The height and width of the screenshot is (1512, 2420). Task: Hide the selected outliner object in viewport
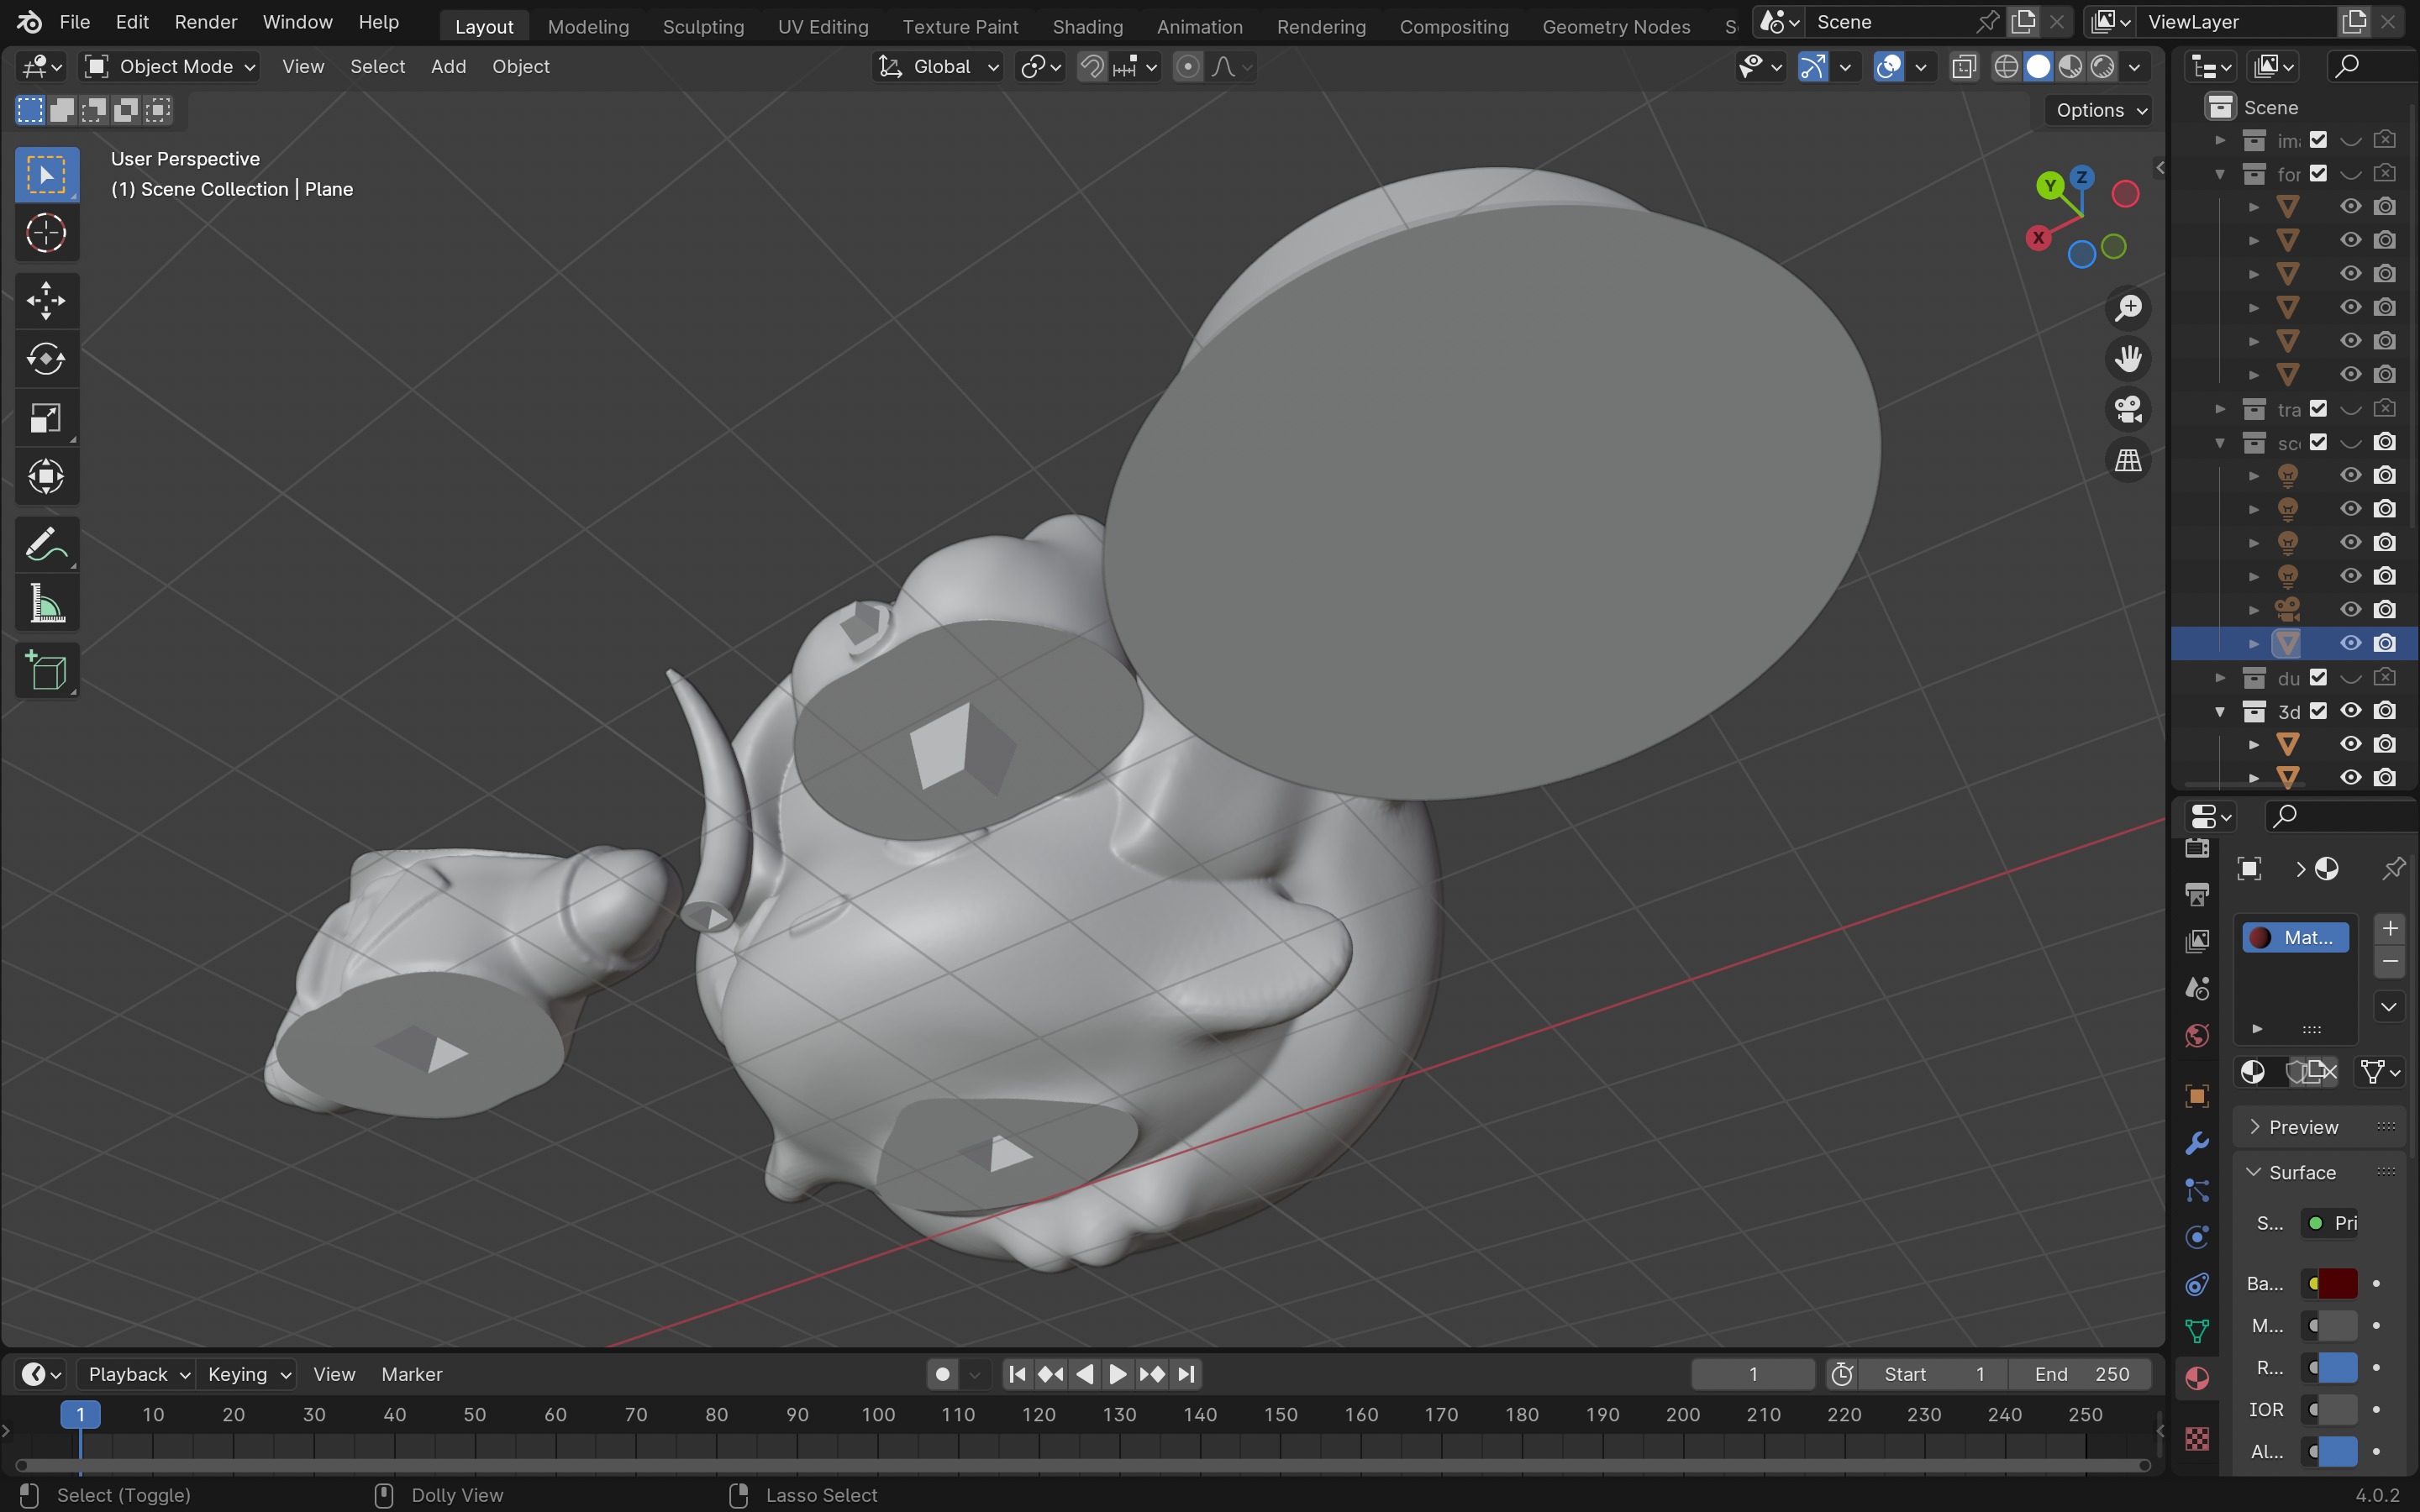pyautogui.click(x=2351, y=643)
